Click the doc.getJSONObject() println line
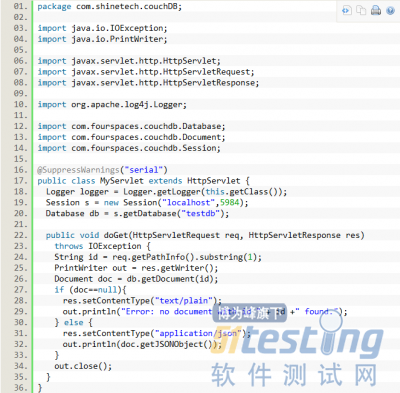 pyautogui.click(x=142, y=344)
